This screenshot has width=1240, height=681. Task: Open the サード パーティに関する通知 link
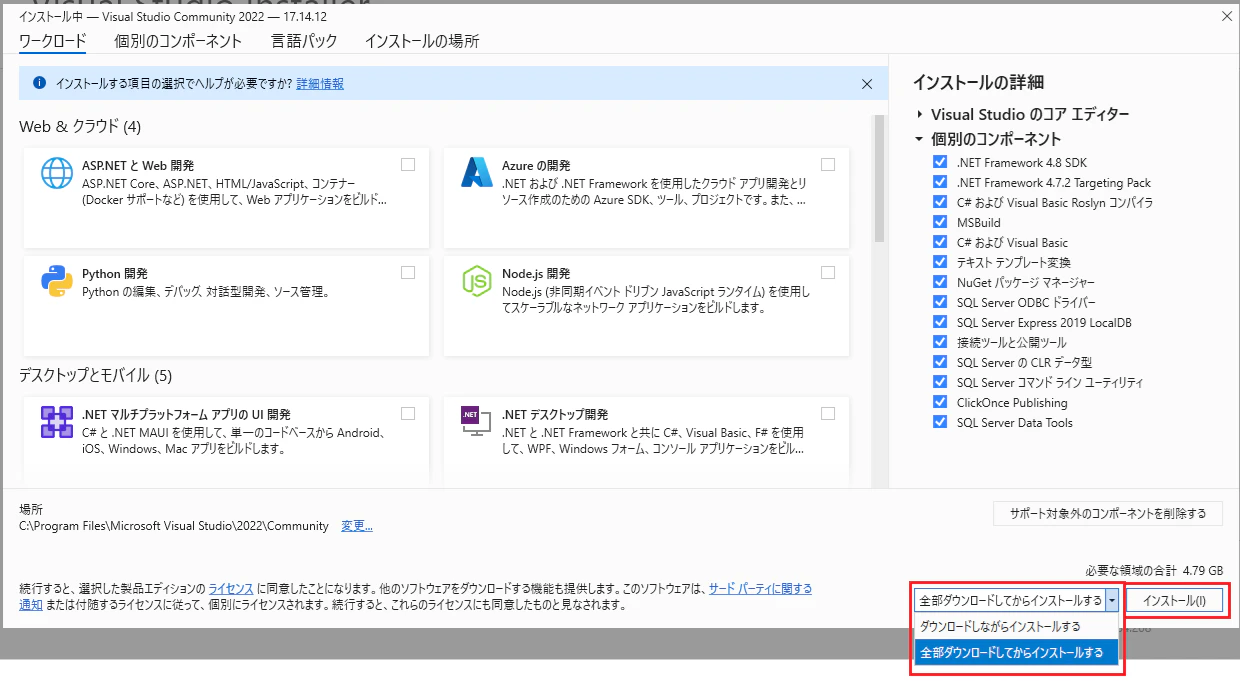[760, 589]
